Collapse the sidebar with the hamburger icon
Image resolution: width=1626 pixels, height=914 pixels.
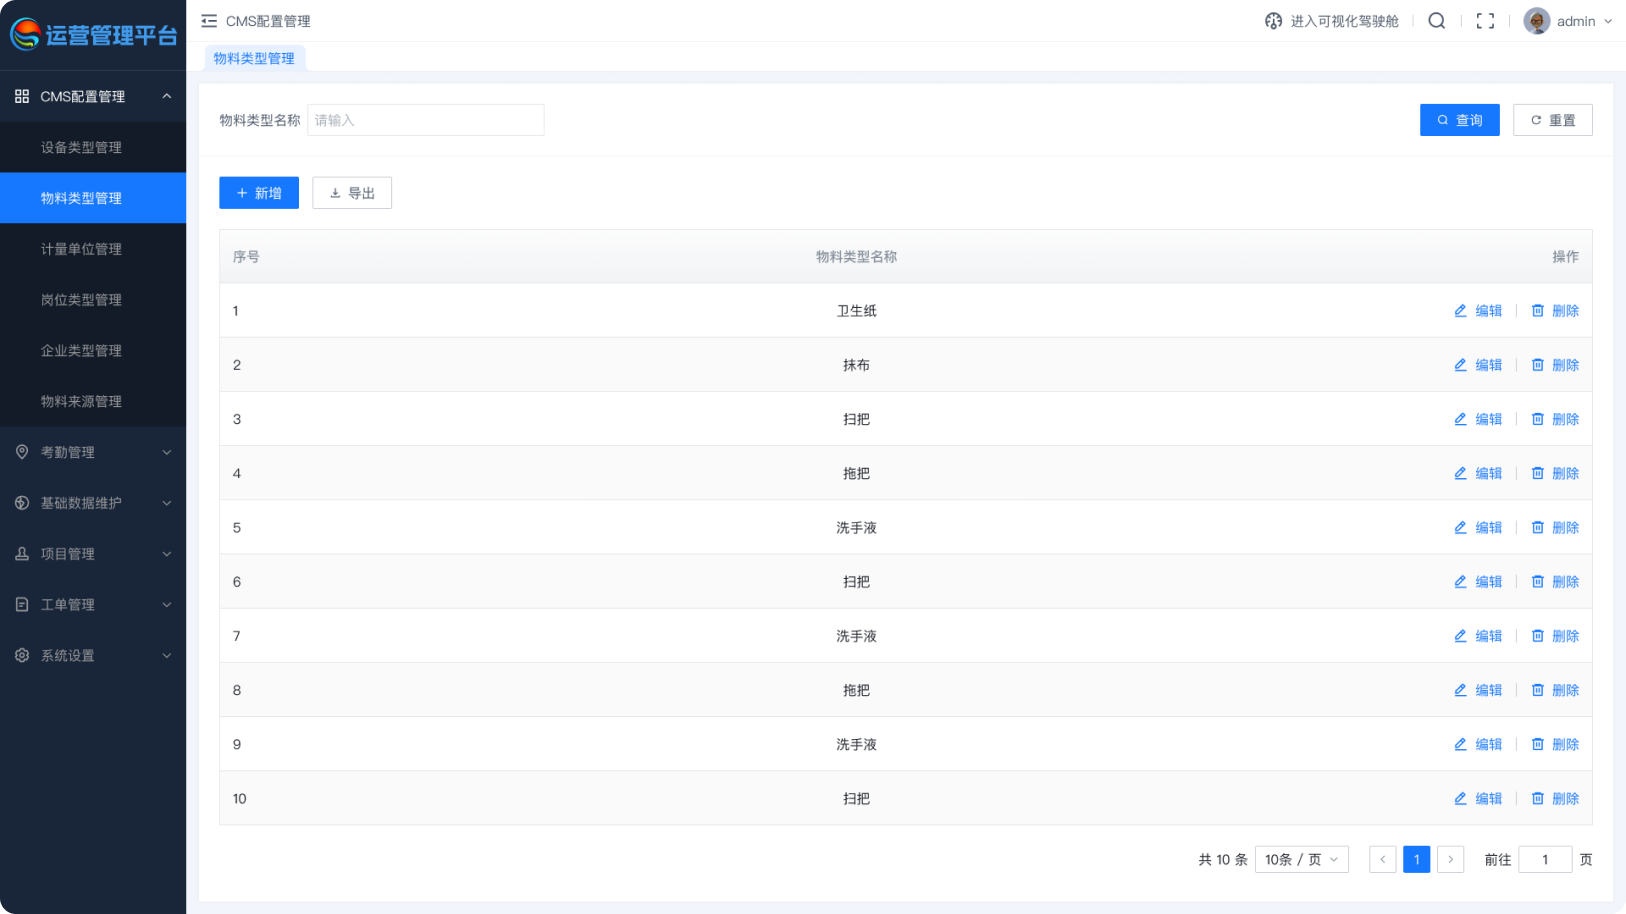209,21
